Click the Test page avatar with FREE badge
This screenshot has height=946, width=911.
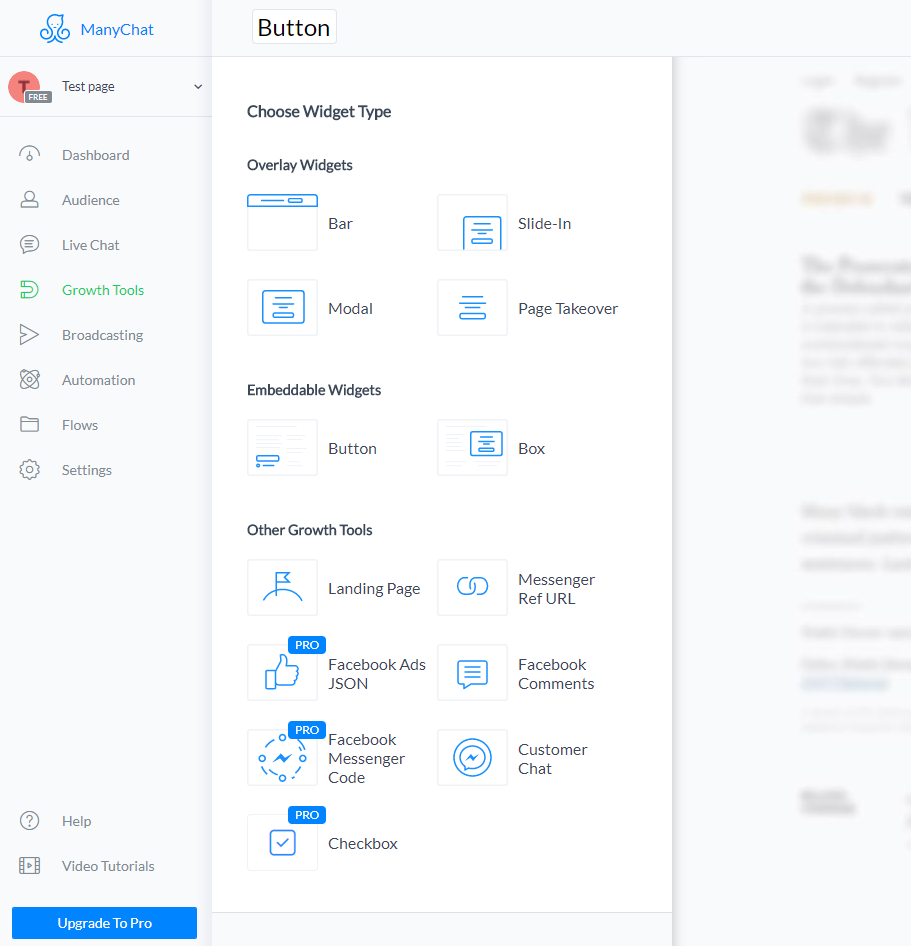(29, 87)
